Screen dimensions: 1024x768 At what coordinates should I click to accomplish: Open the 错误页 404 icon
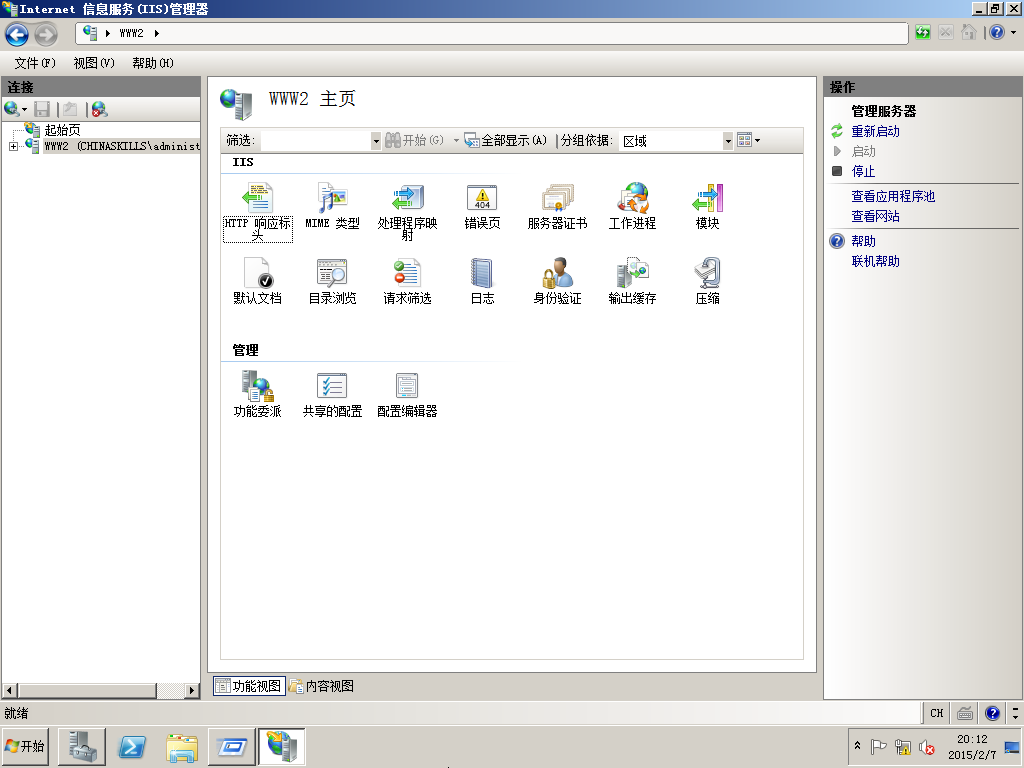pos(482,206)
